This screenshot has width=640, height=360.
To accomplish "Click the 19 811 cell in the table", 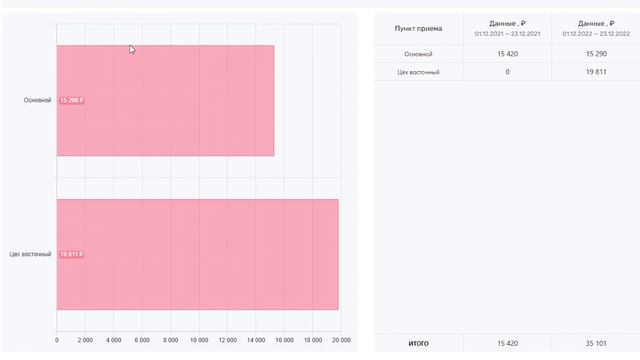I will pos(596,72).
